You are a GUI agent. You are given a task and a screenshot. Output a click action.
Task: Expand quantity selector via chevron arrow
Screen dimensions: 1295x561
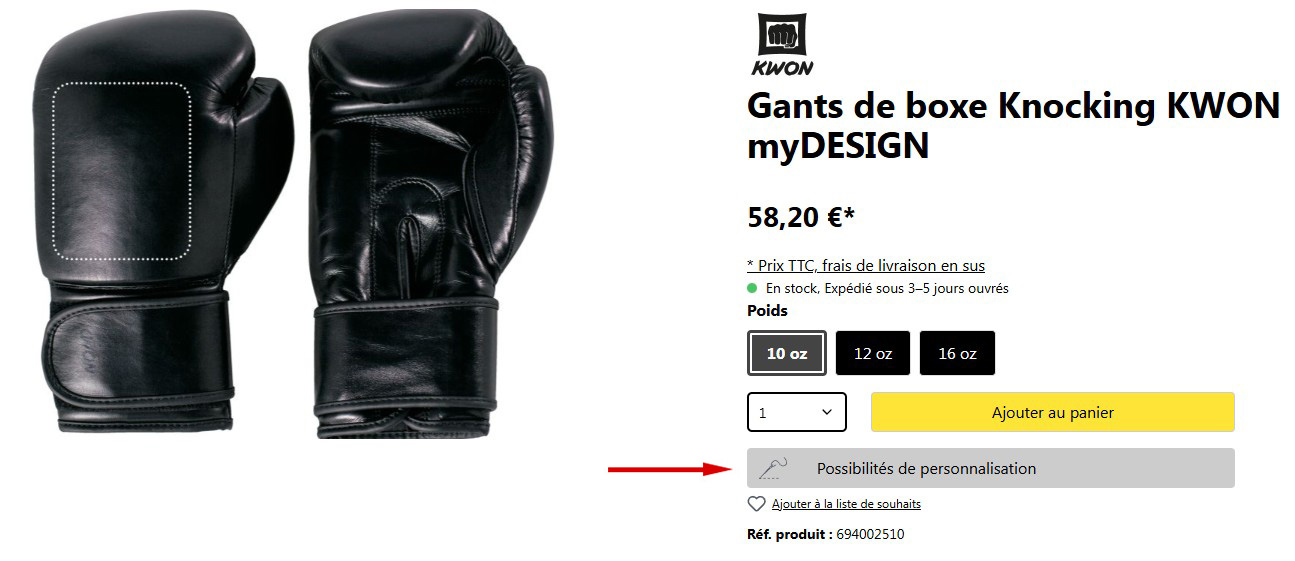click(x=827, y=412)
